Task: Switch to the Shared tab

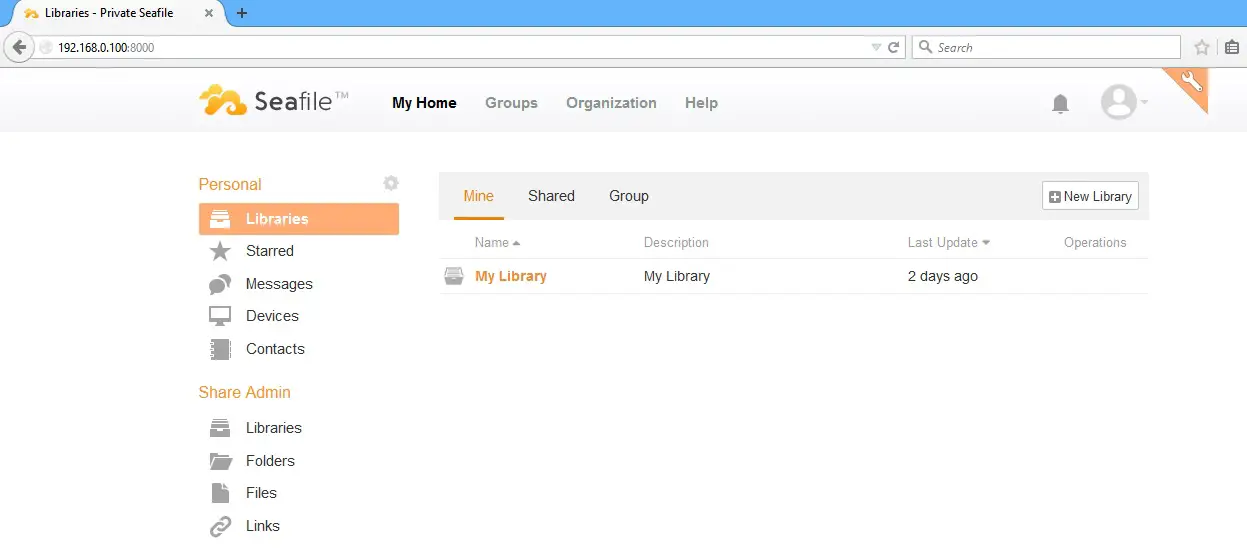Action: (x=551, y=196)
